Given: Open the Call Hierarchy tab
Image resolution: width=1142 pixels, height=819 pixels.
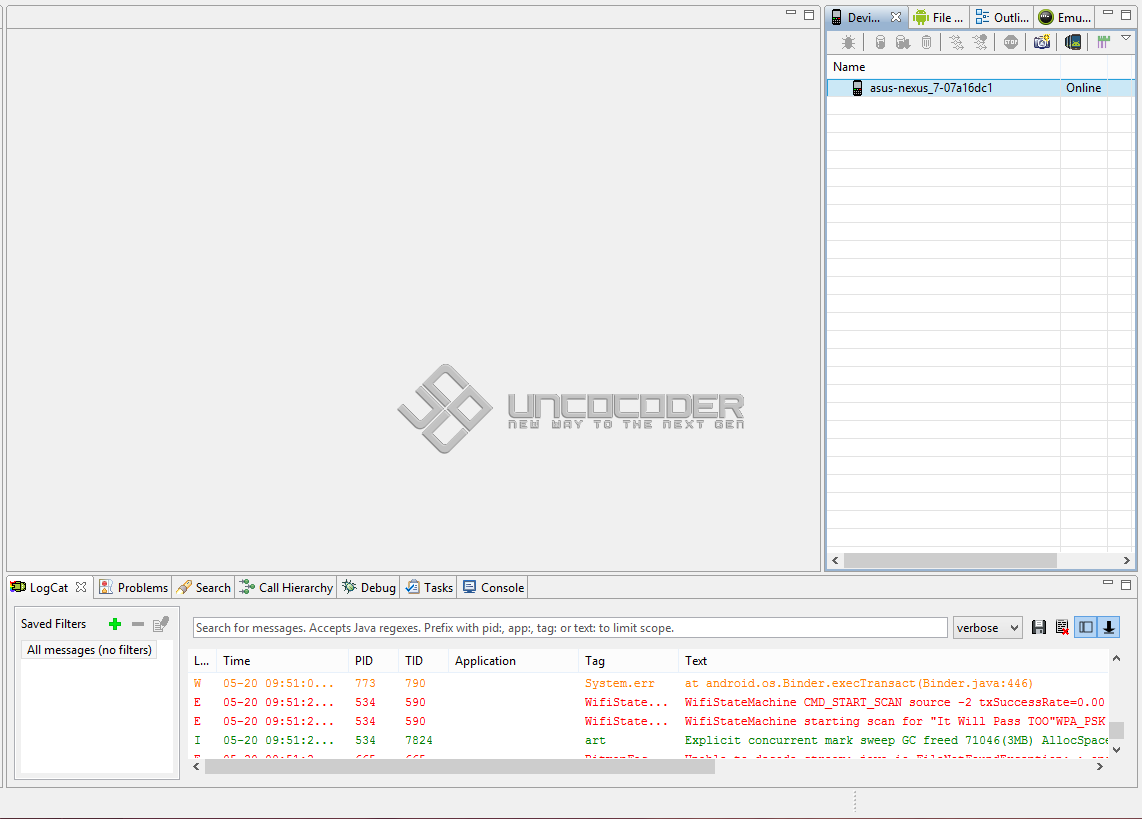Looking at the screenshot, I should click(x=287, y=587).
